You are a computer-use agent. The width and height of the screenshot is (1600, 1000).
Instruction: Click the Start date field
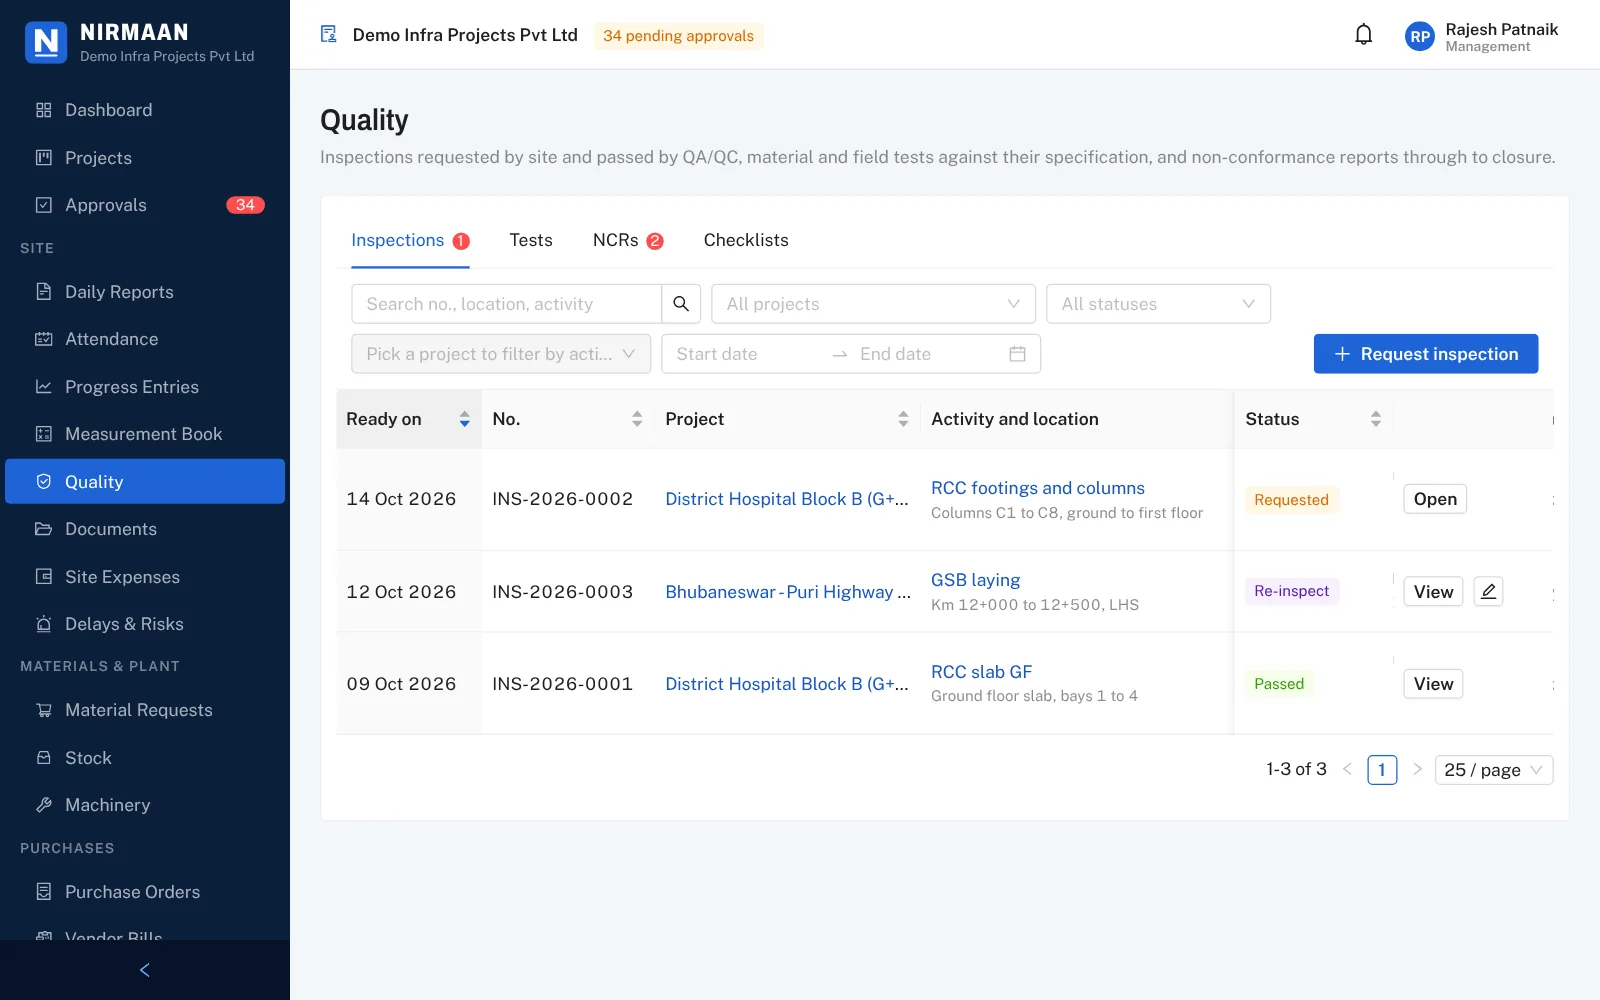[746, 354]
